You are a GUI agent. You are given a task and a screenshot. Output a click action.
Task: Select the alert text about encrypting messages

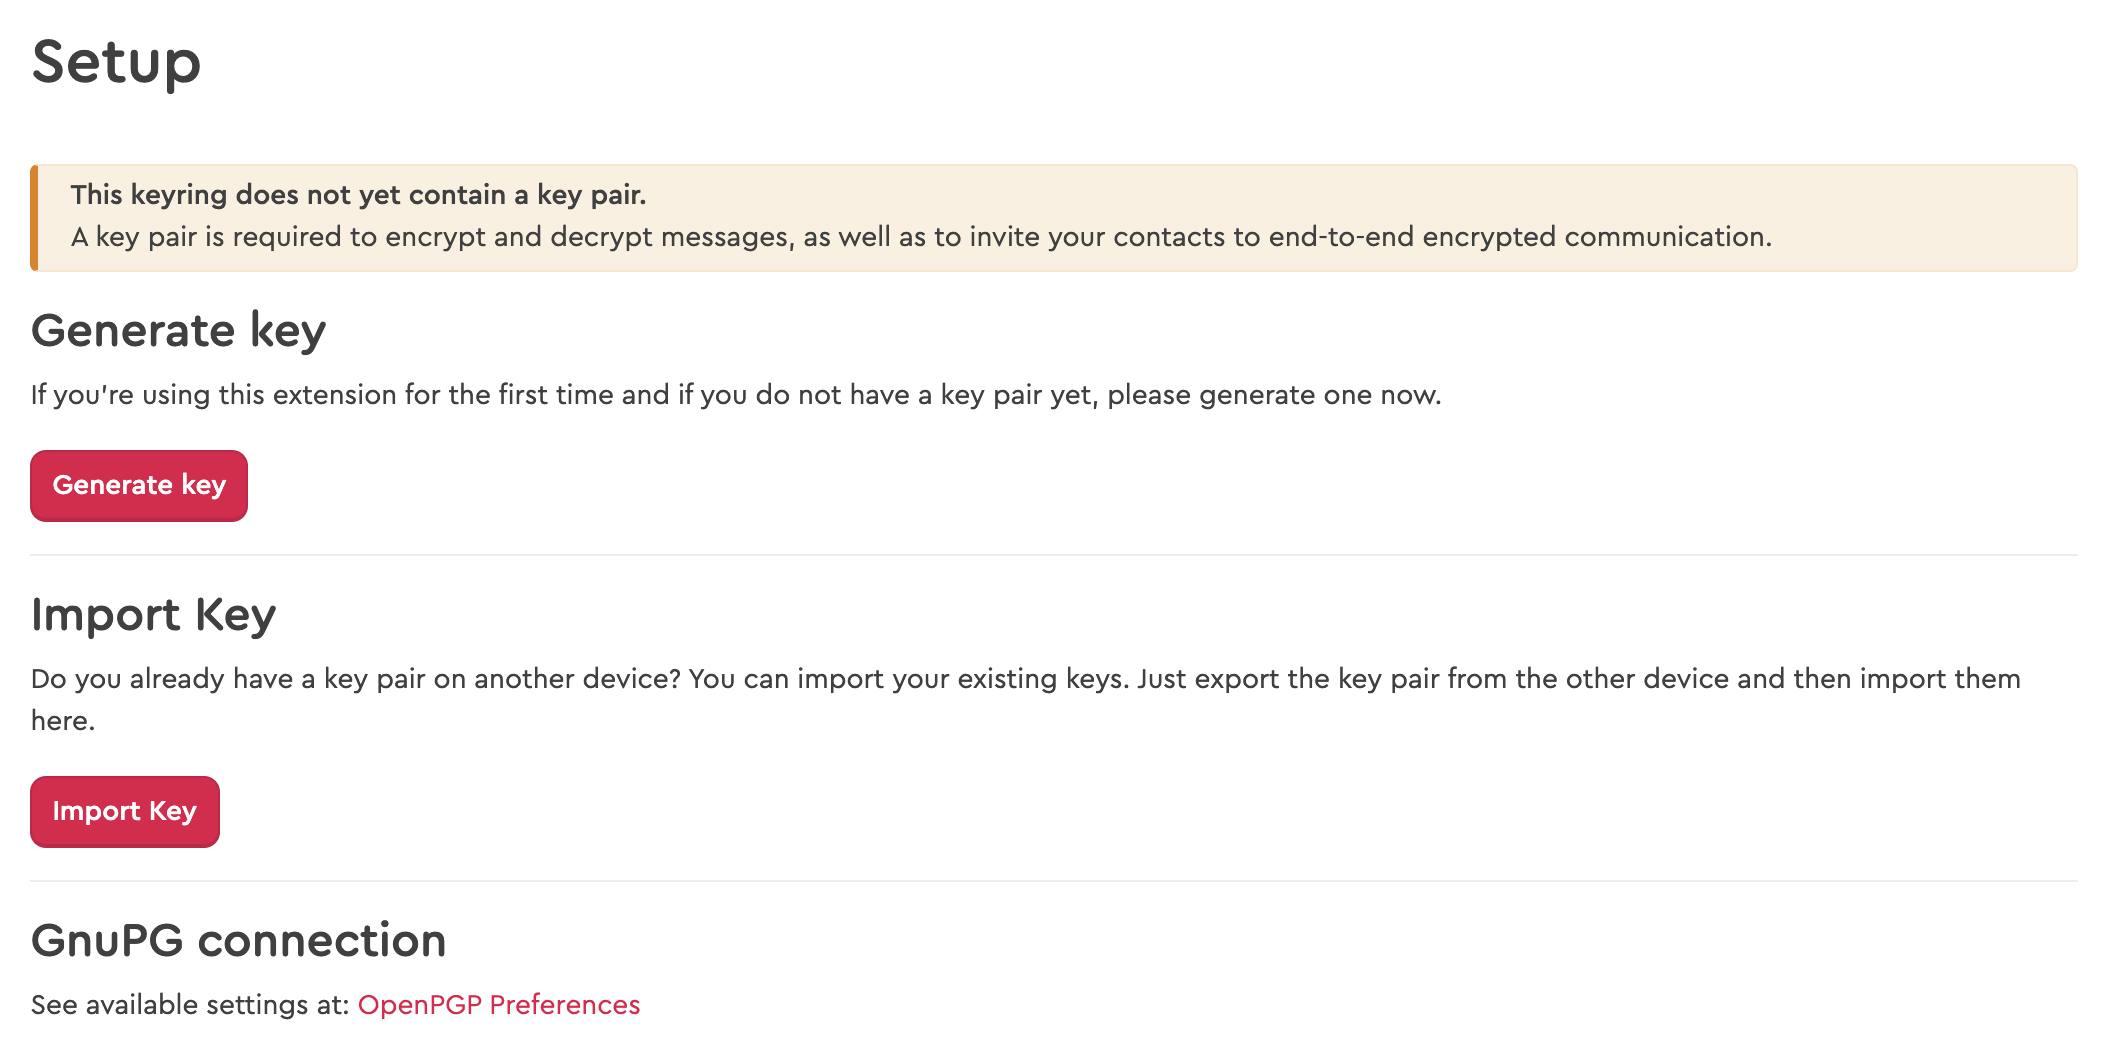(921, 237)
